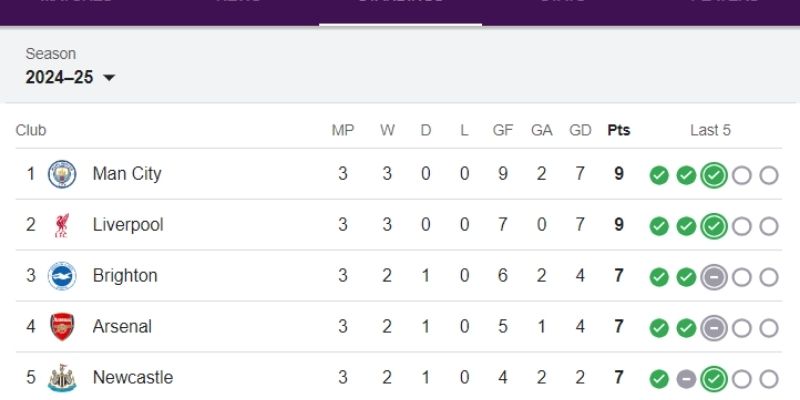Click Liverpool's first green win checkmark
This screenshot has width=800, height=400.
pos(658,226)
